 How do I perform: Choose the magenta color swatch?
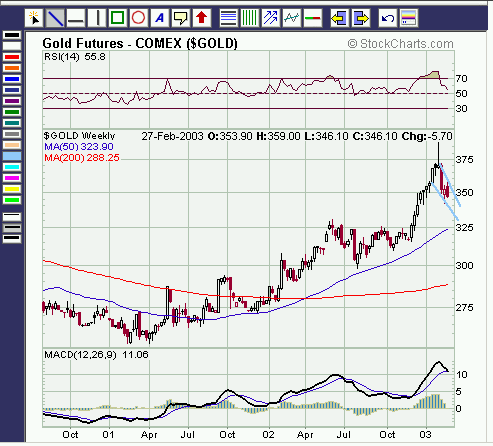[12, 178]
